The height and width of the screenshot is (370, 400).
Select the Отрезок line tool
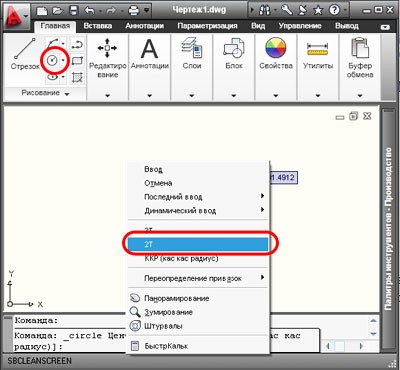25,53
